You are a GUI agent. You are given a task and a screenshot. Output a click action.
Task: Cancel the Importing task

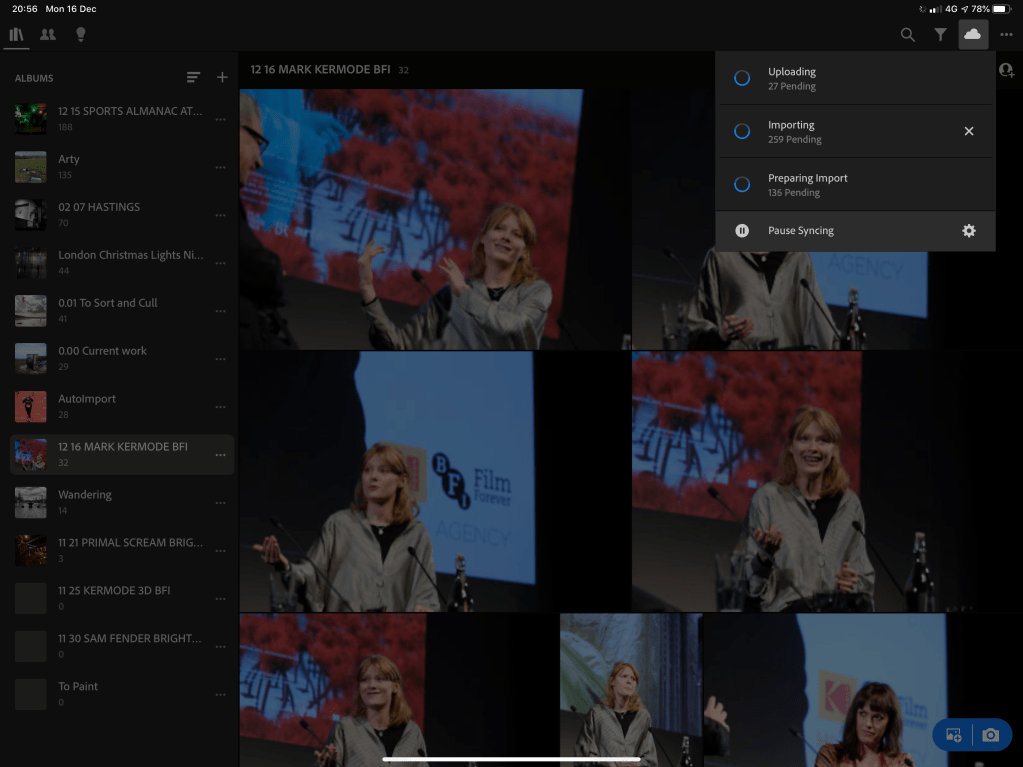[x=968, y=131]
